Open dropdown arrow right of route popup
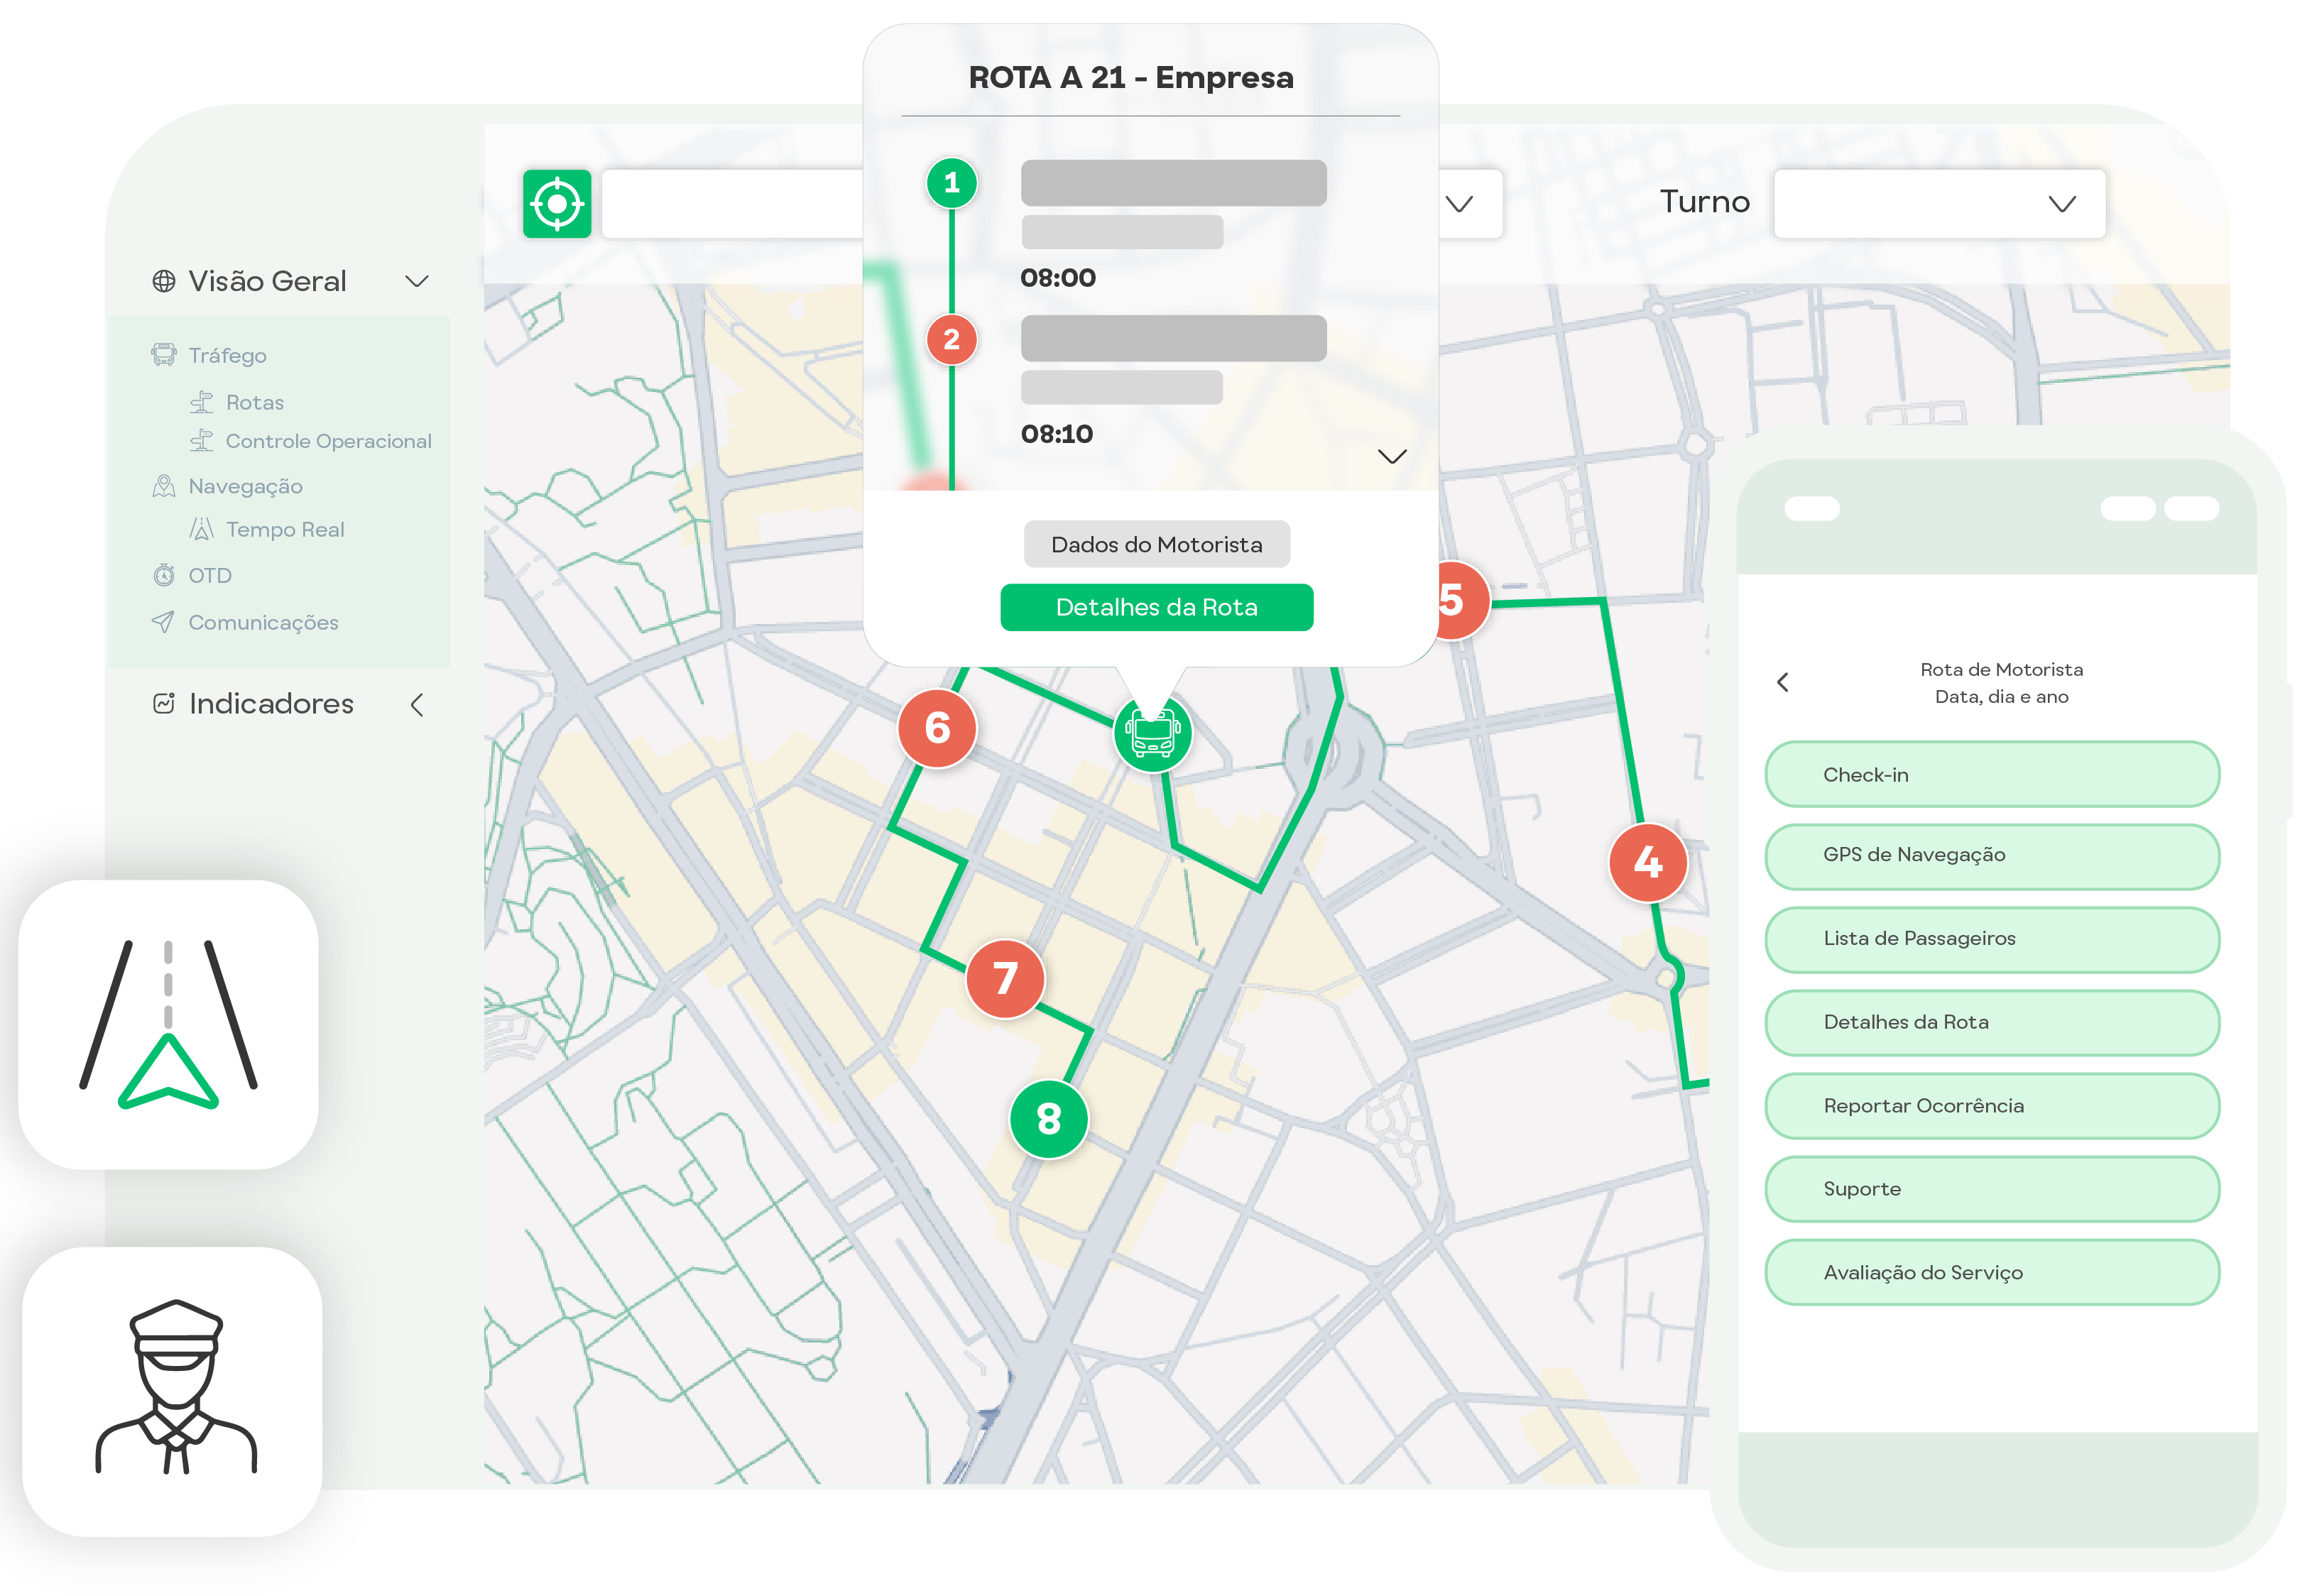The width and height of the screenshot is (2312, 1596). 1460,204
